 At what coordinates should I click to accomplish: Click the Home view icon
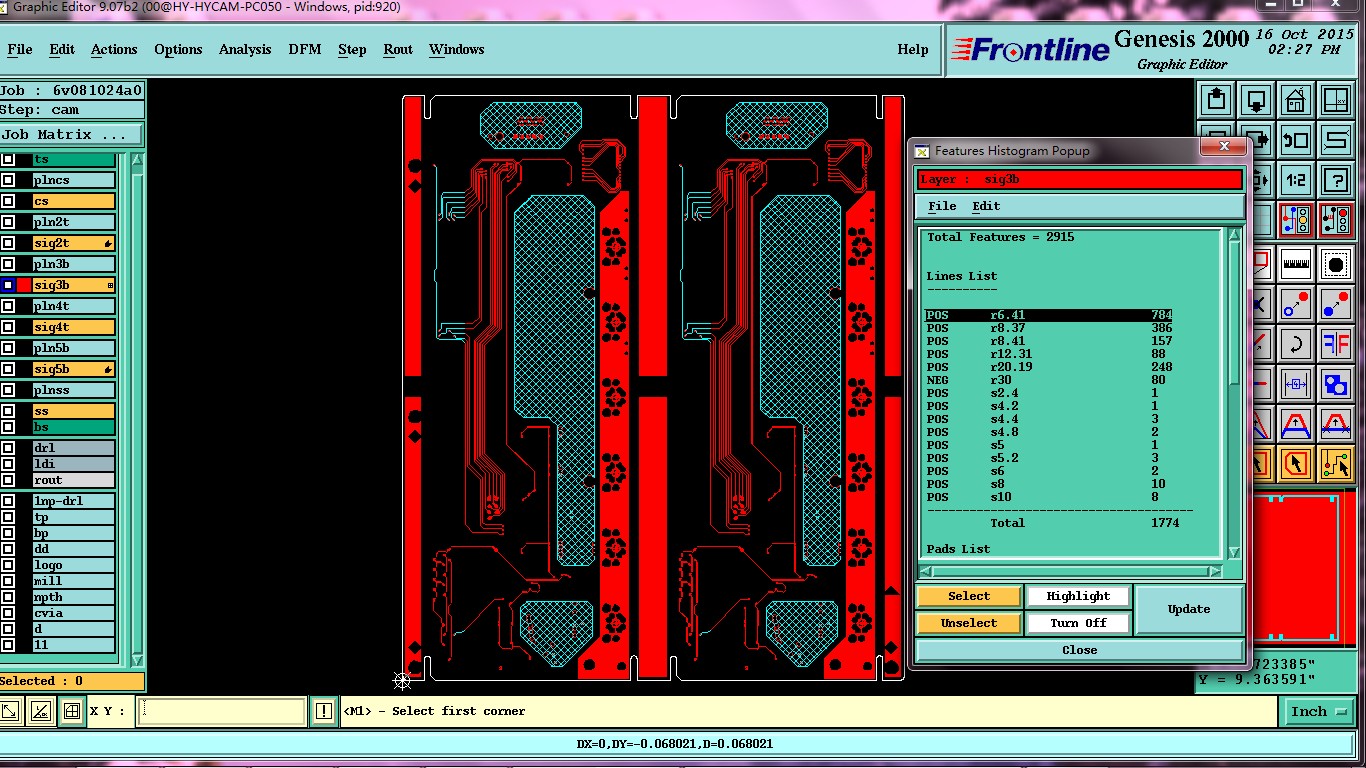(1296, 99)
